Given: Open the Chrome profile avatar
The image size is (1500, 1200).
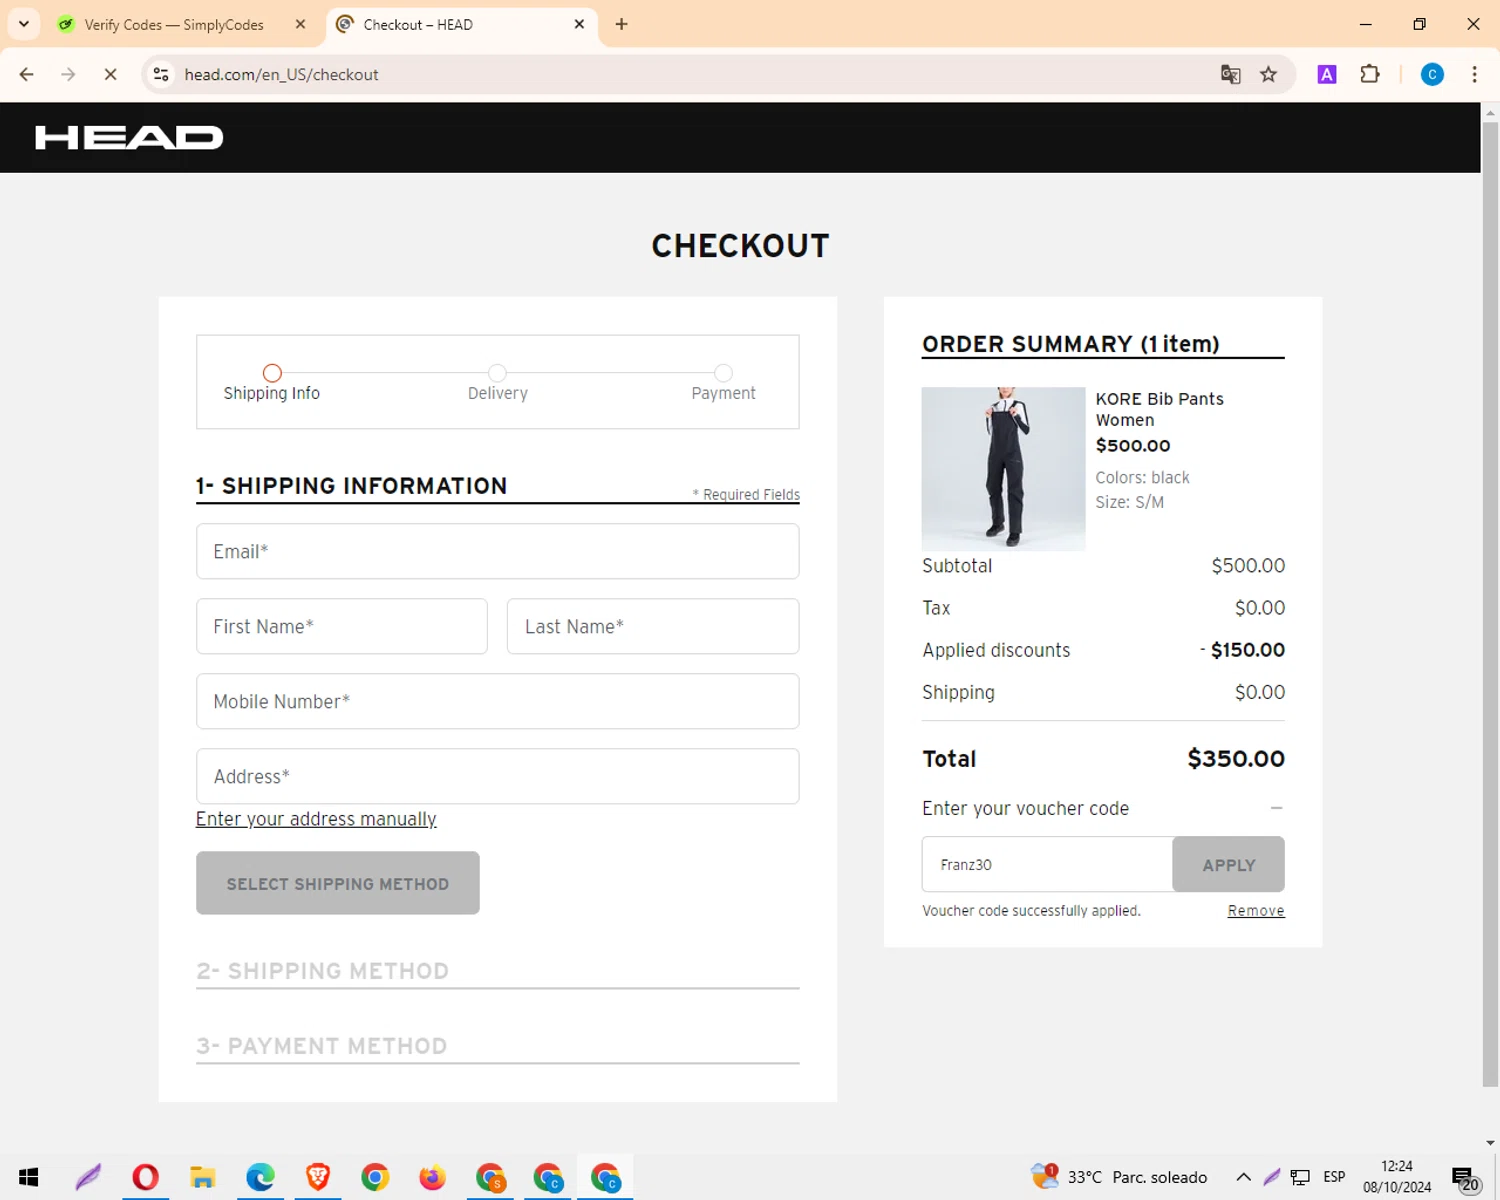Looking at the screenshot, I should pos(1432,74).
